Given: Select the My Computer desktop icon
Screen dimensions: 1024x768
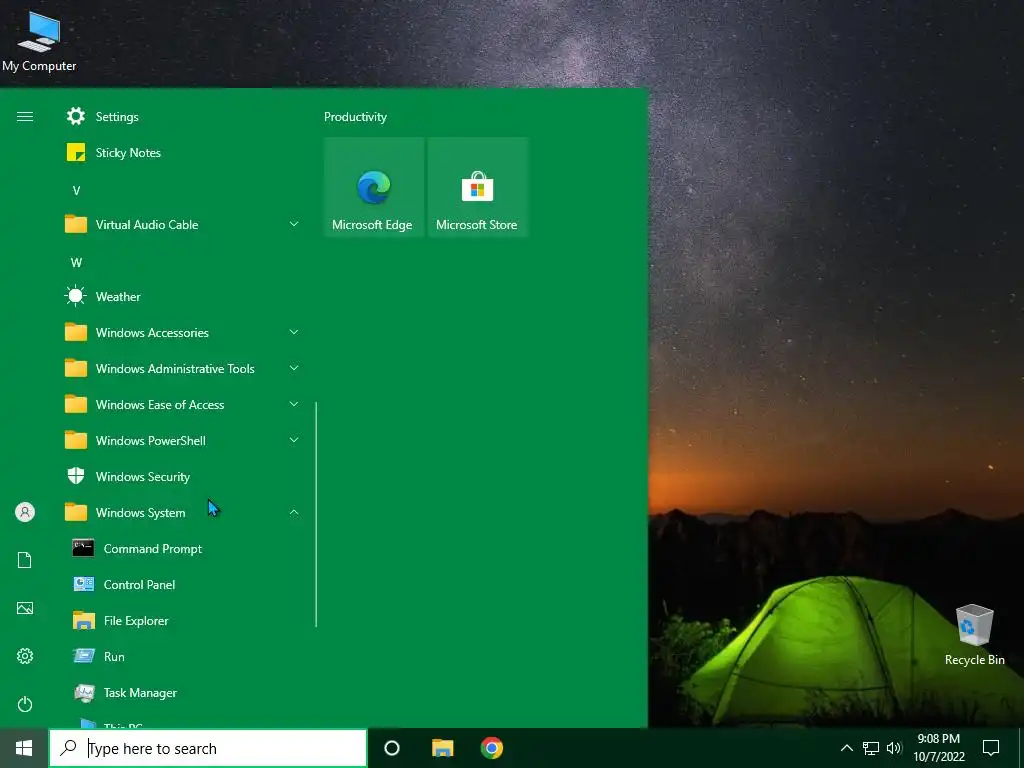Looking at the screenshot, I should (x=39, y=41).
